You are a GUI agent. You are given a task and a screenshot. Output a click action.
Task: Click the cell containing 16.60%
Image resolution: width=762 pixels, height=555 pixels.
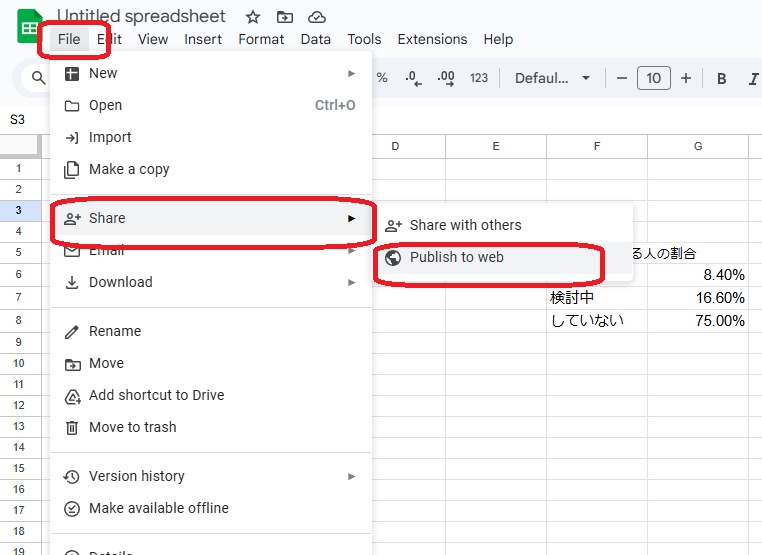click(x=698, y=297)
